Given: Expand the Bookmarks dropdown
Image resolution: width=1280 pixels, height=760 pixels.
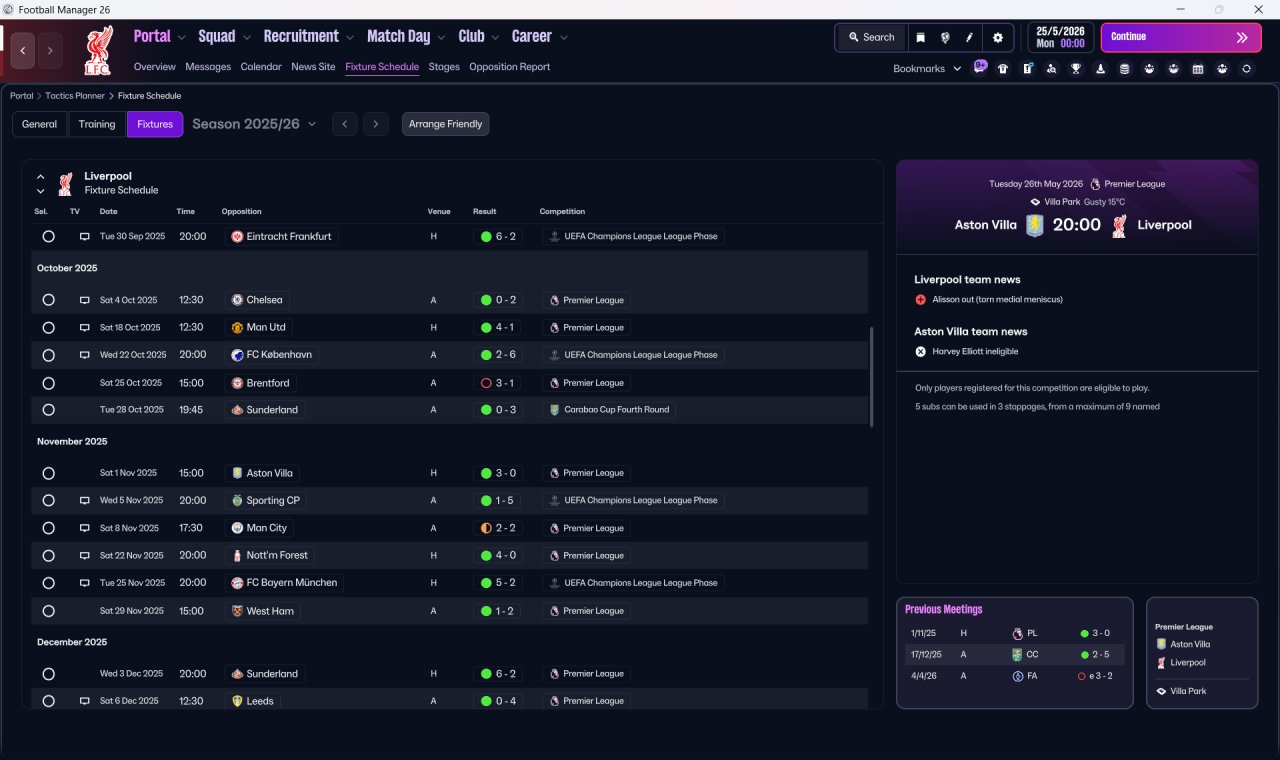Looking at the screenshot, I should pos(957,69).
